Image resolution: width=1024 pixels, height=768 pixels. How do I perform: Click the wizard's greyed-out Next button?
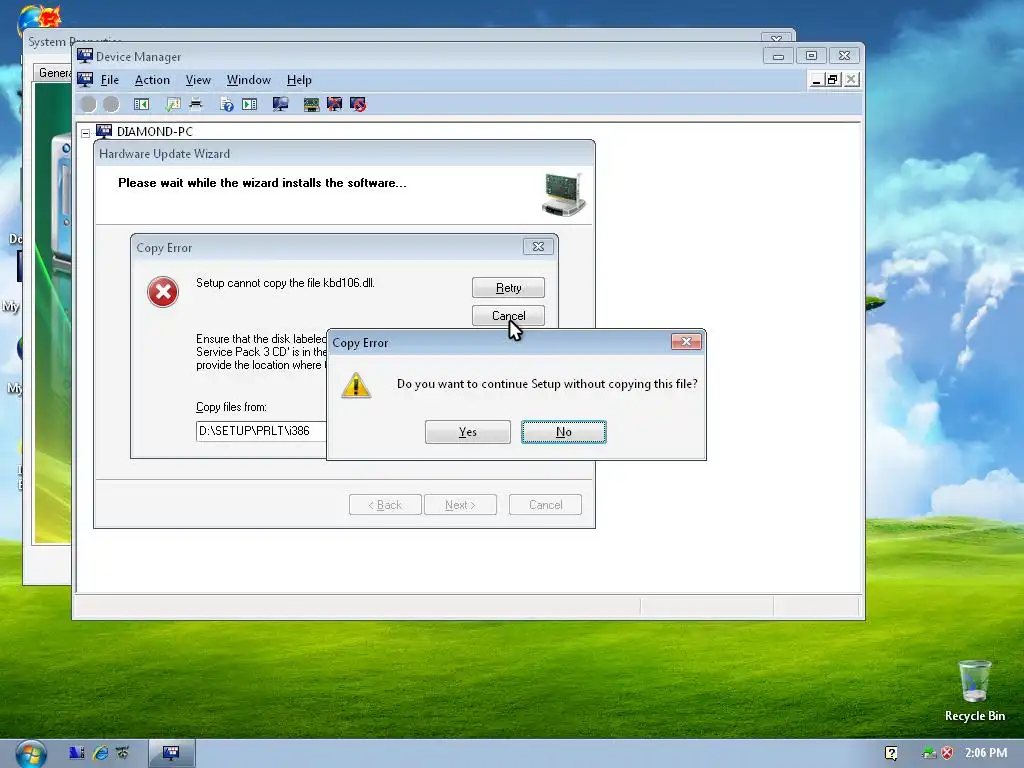click(x=460, y=505)
